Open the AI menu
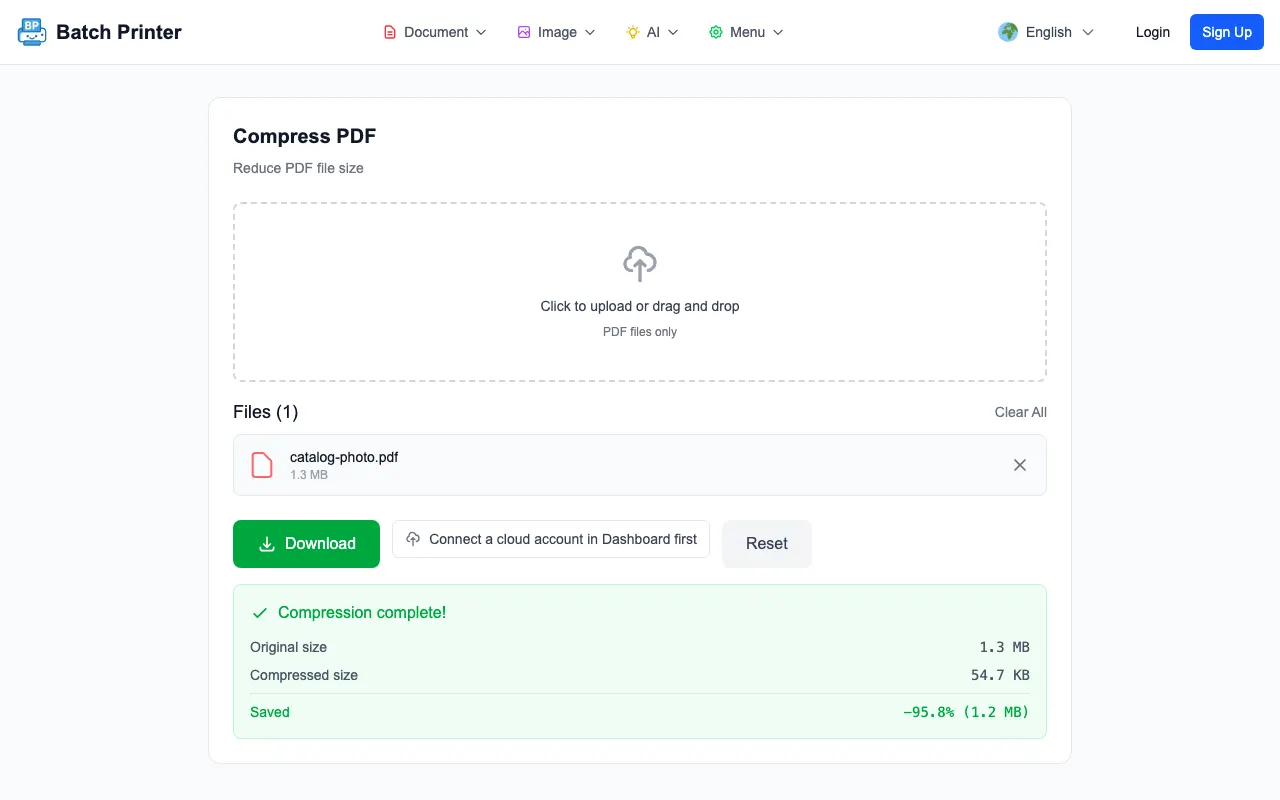 653,32
